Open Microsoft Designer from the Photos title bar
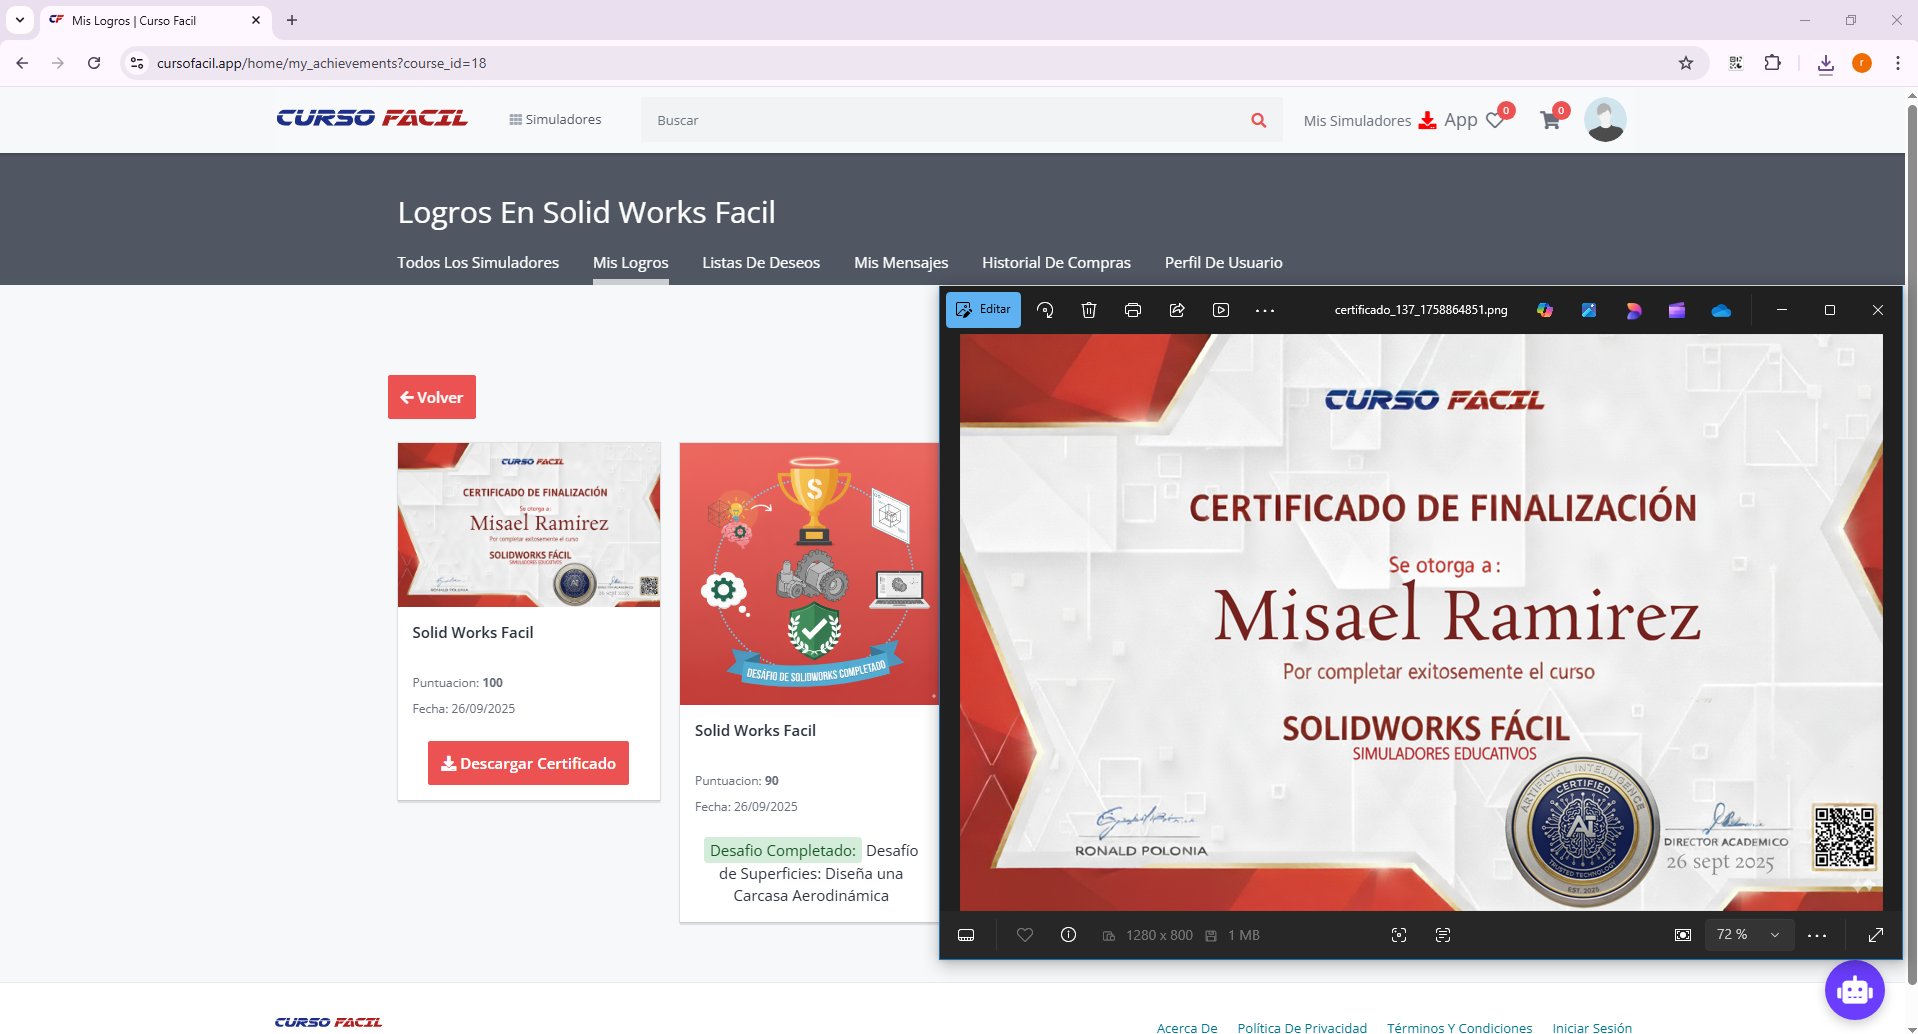This screenshot has height=1034, width=1918. (x=1633, y=310)
